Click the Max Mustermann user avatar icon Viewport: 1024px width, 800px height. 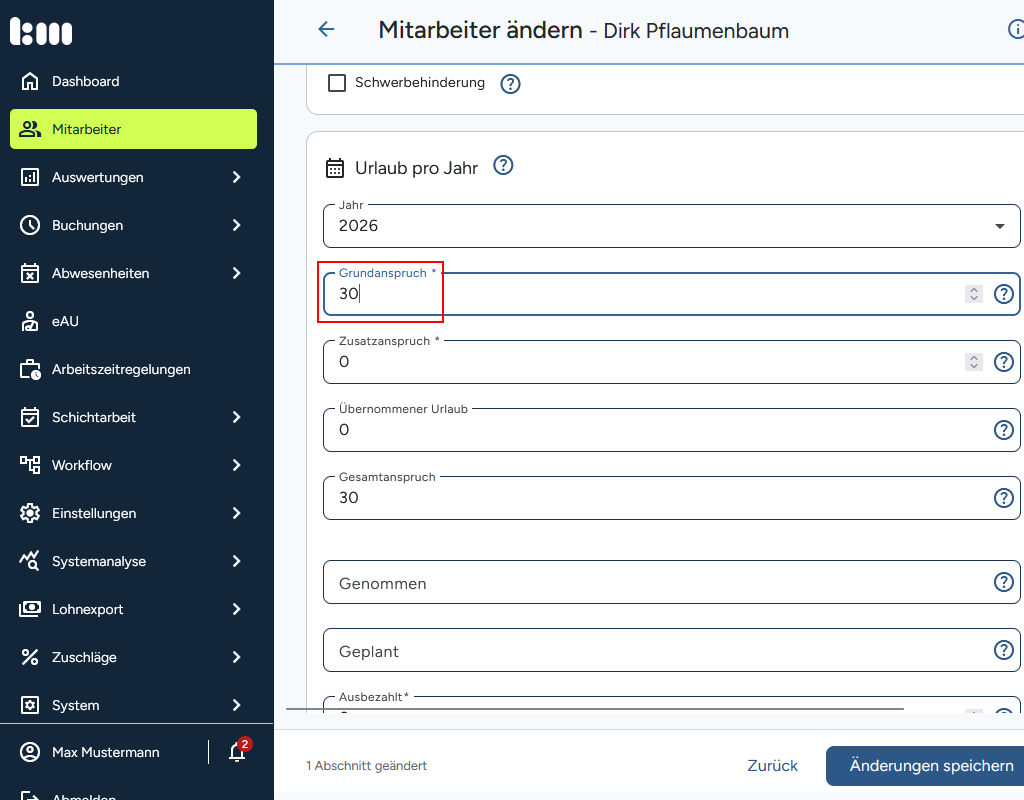(30, 752)
